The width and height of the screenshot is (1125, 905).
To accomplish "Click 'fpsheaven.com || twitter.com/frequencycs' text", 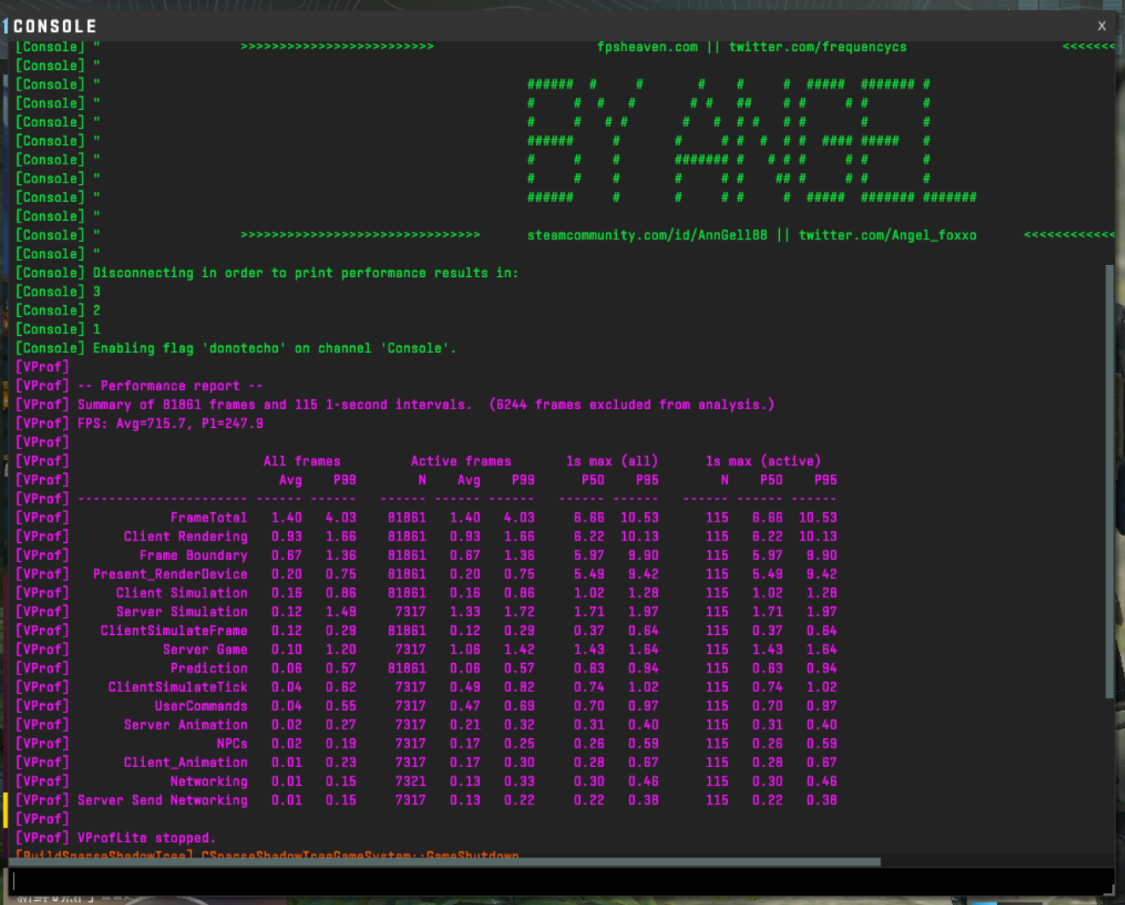I will pos(751,47).
